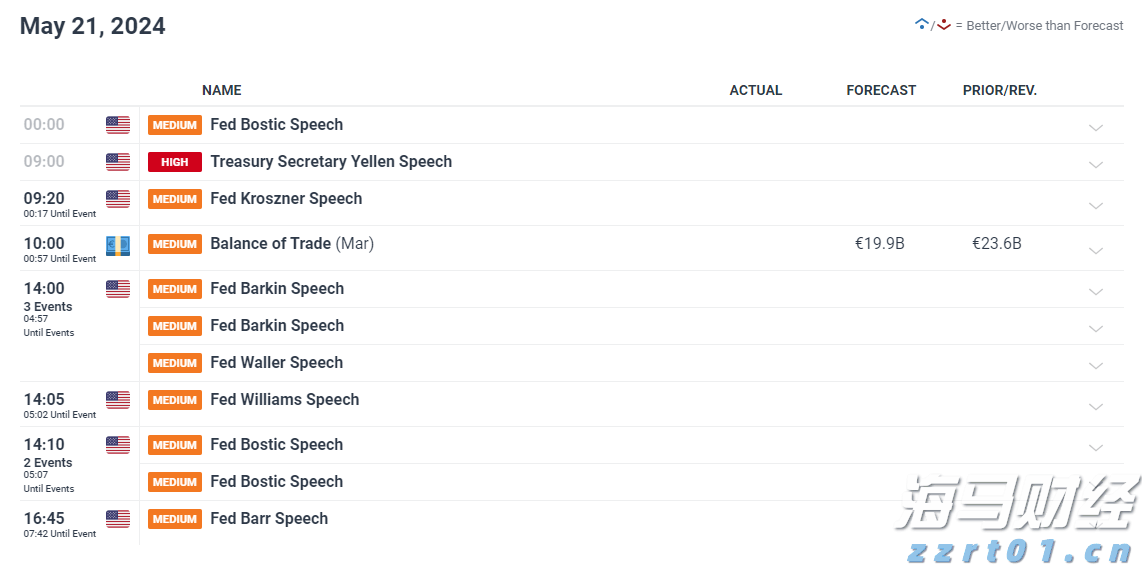This screenshot has height=567, width=1142.
Task: Click the Euro flag icon at 10:00
Action: [118, 246]
